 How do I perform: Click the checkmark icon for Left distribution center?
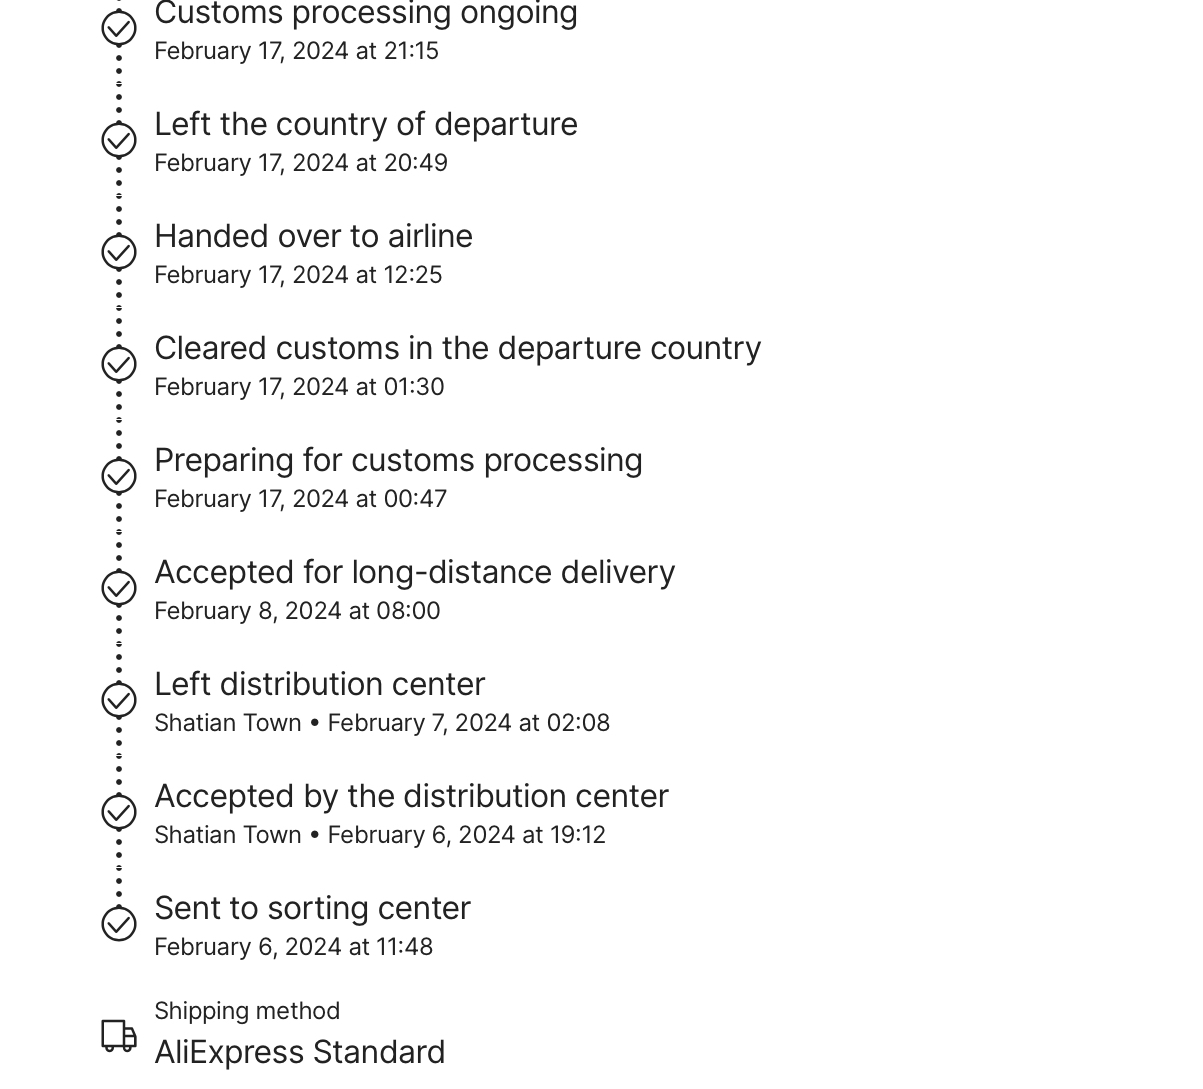pos(119,700)
